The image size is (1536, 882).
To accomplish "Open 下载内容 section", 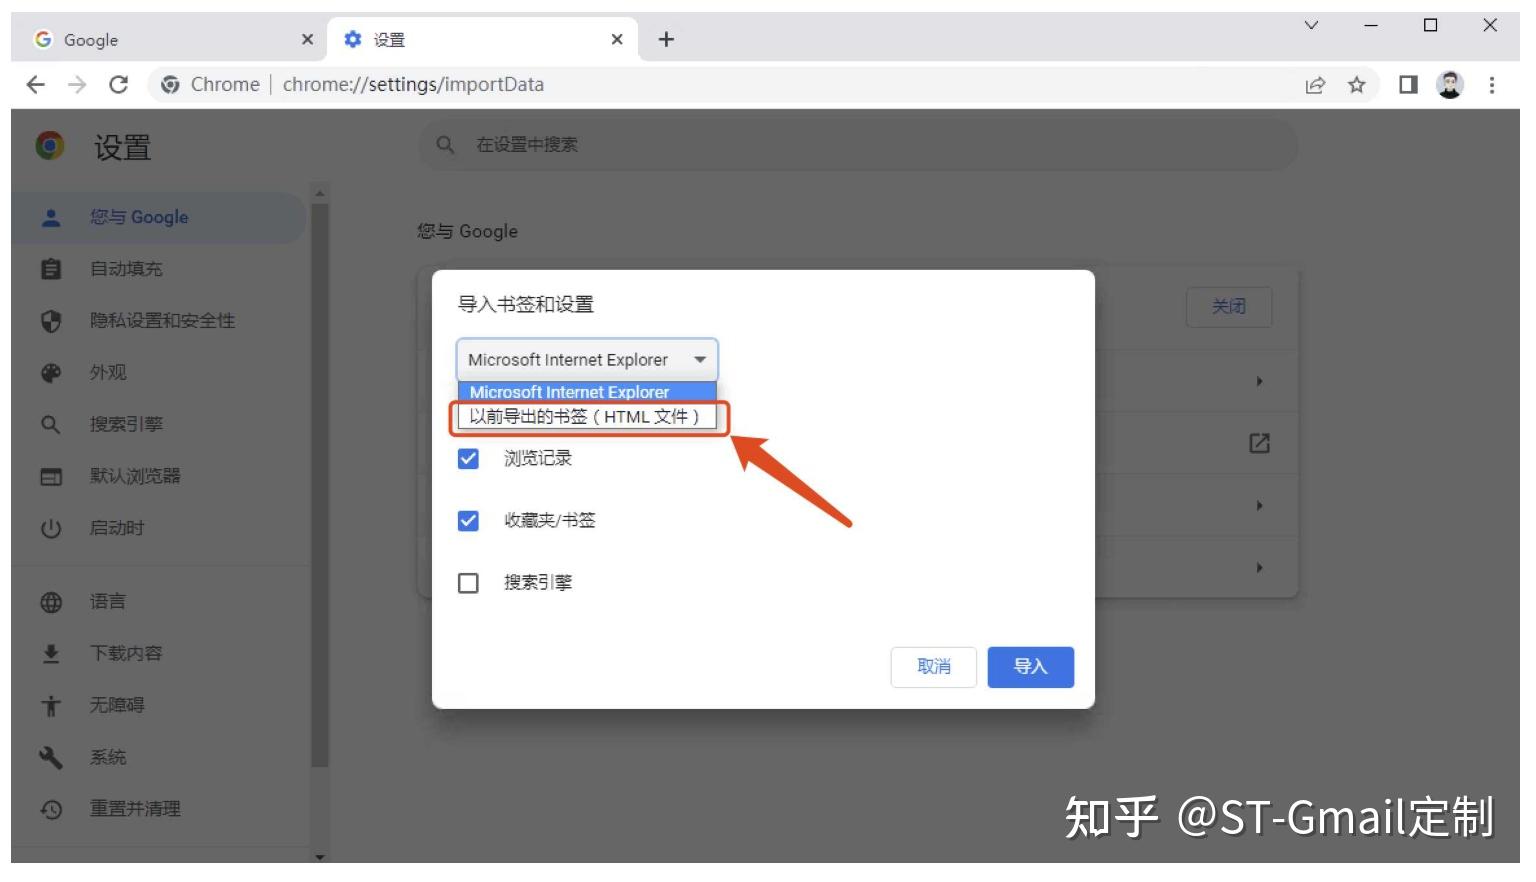I will [x=160, y=654].
